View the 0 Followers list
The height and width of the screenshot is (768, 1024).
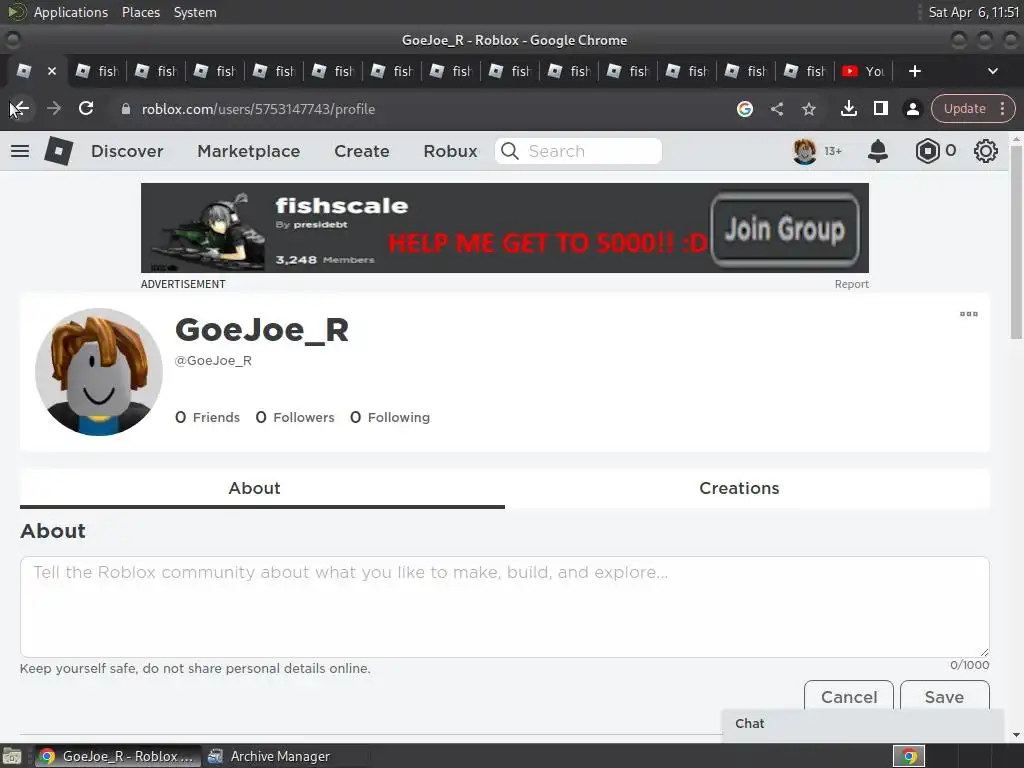coord(295,417)
